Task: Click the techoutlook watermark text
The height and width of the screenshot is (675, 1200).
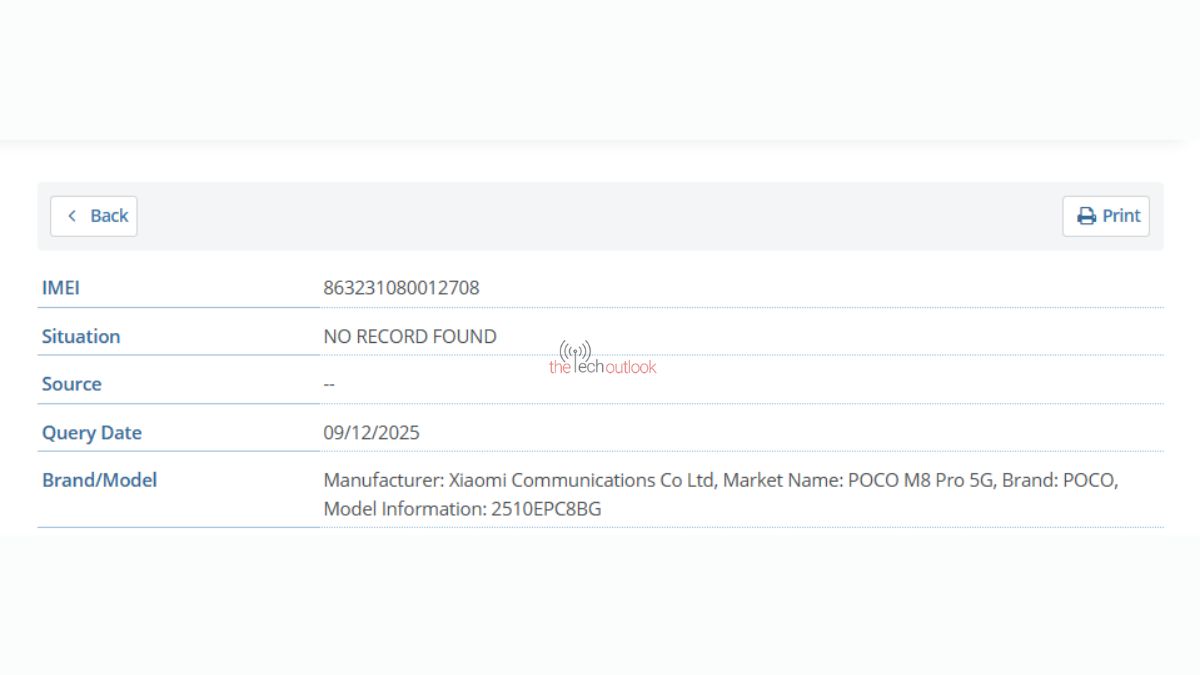Action: click(x=603, y=367)
